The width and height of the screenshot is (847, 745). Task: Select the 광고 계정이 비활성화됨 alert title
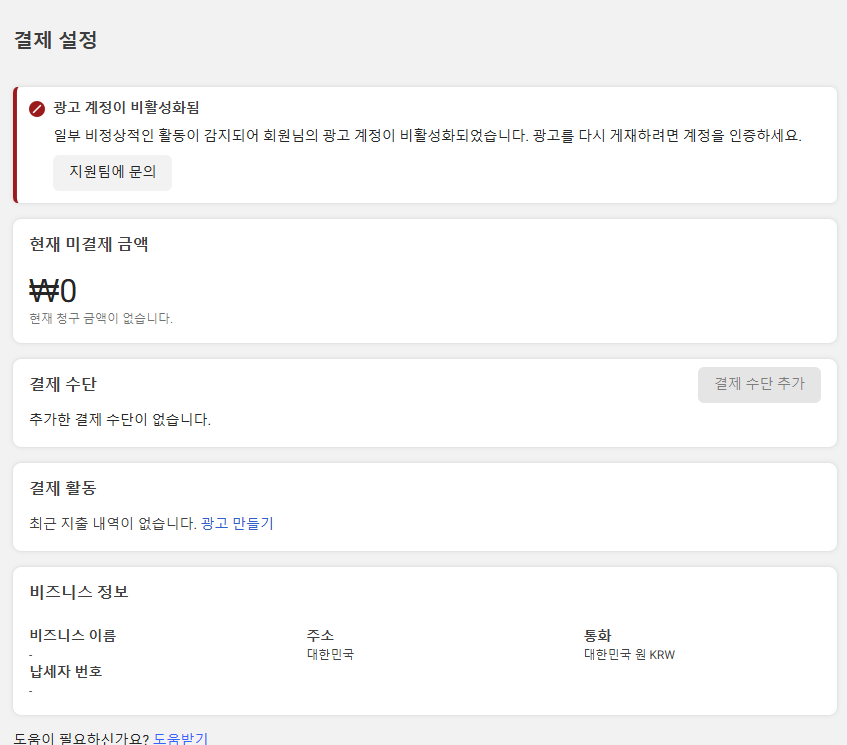point(126,108)
